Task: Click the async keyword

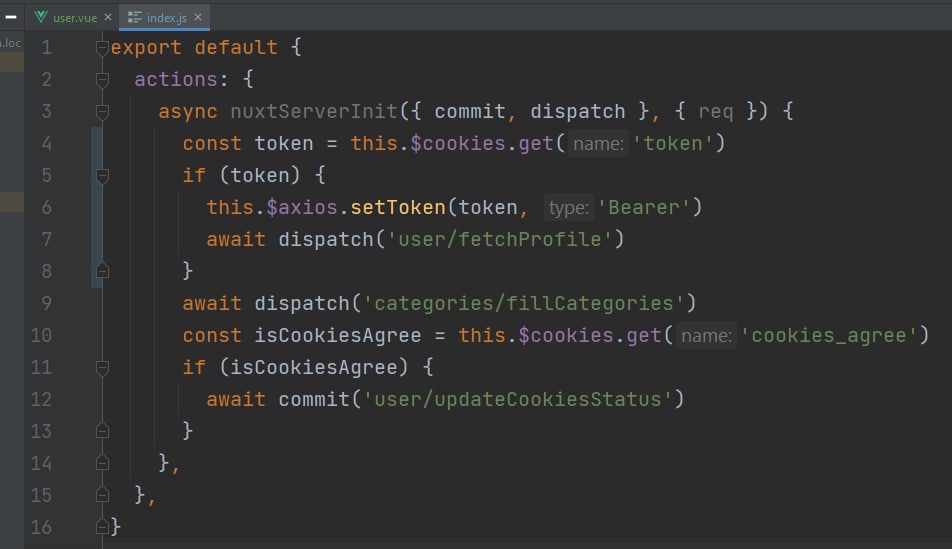Action: click(x=188, y=112)
